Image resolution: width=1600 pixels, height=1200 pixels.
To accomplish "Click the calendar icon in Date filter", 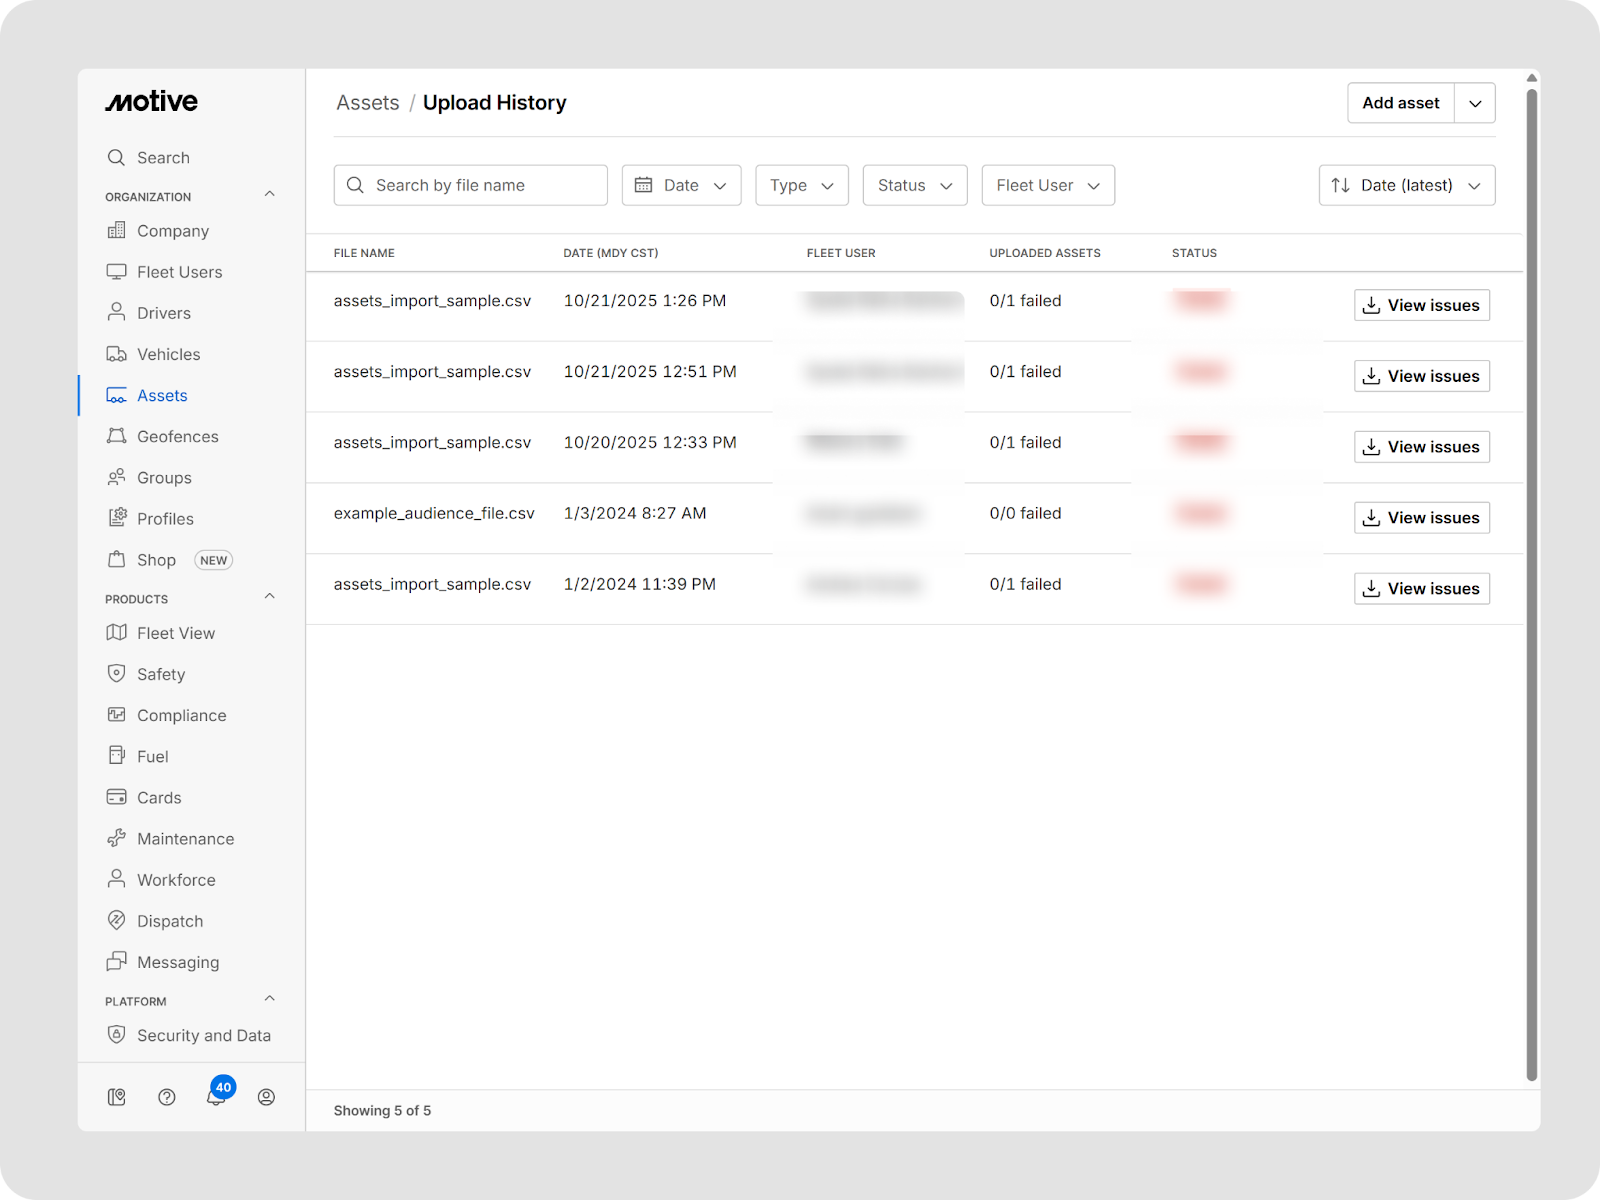I will 644,186.
